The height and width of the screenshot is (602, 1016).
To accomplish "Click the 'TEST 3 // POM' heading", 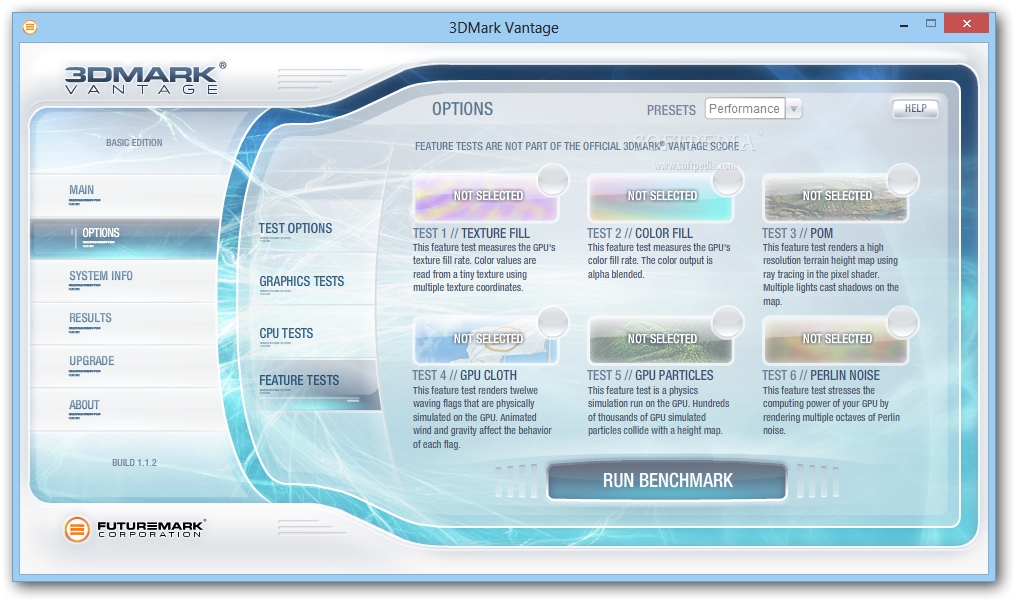I will [798, 233].
